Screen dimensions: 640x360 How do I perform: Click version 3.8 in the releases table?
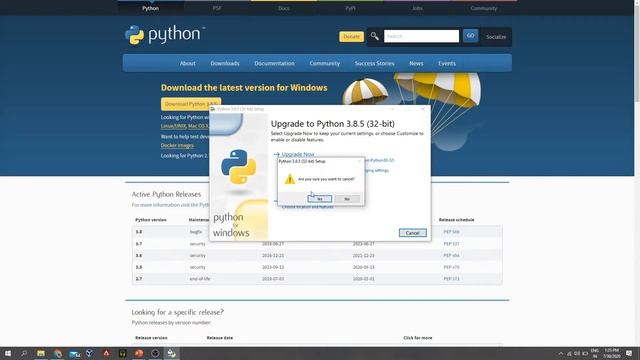click(x=139, y=232)
